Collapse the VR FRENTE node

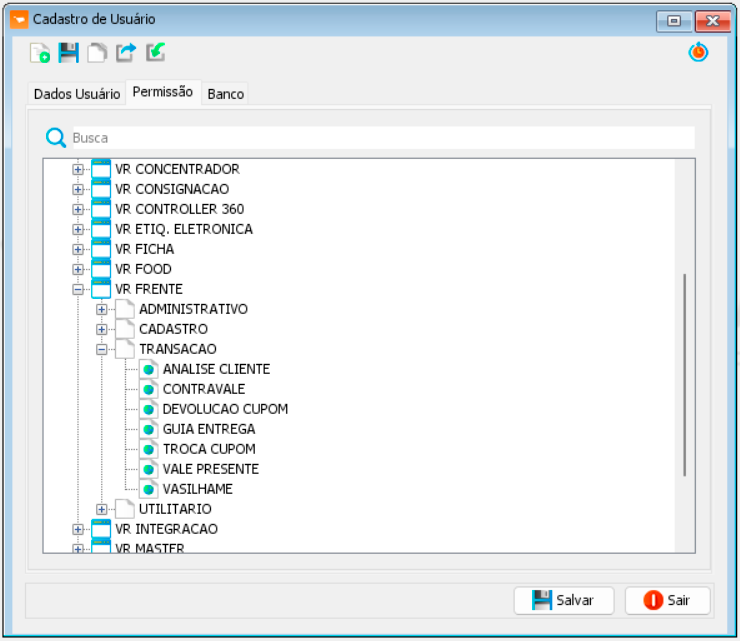pyautogui.click(x=78, y=289)
